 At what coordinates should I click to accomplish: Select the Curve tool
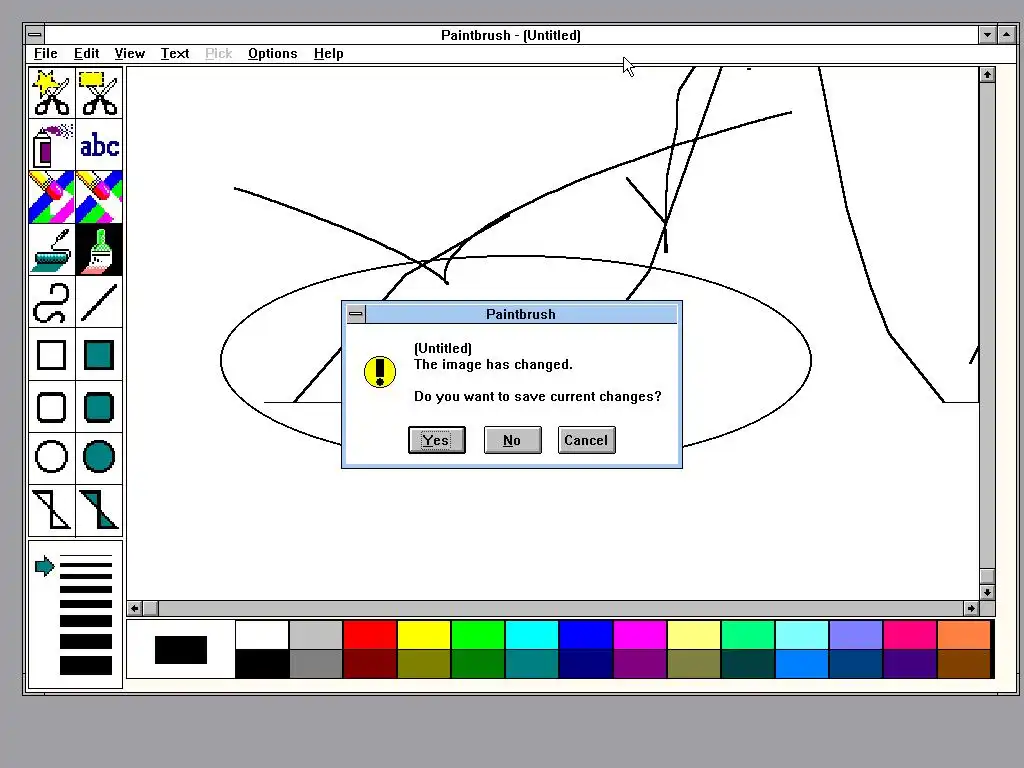point(52,302)
